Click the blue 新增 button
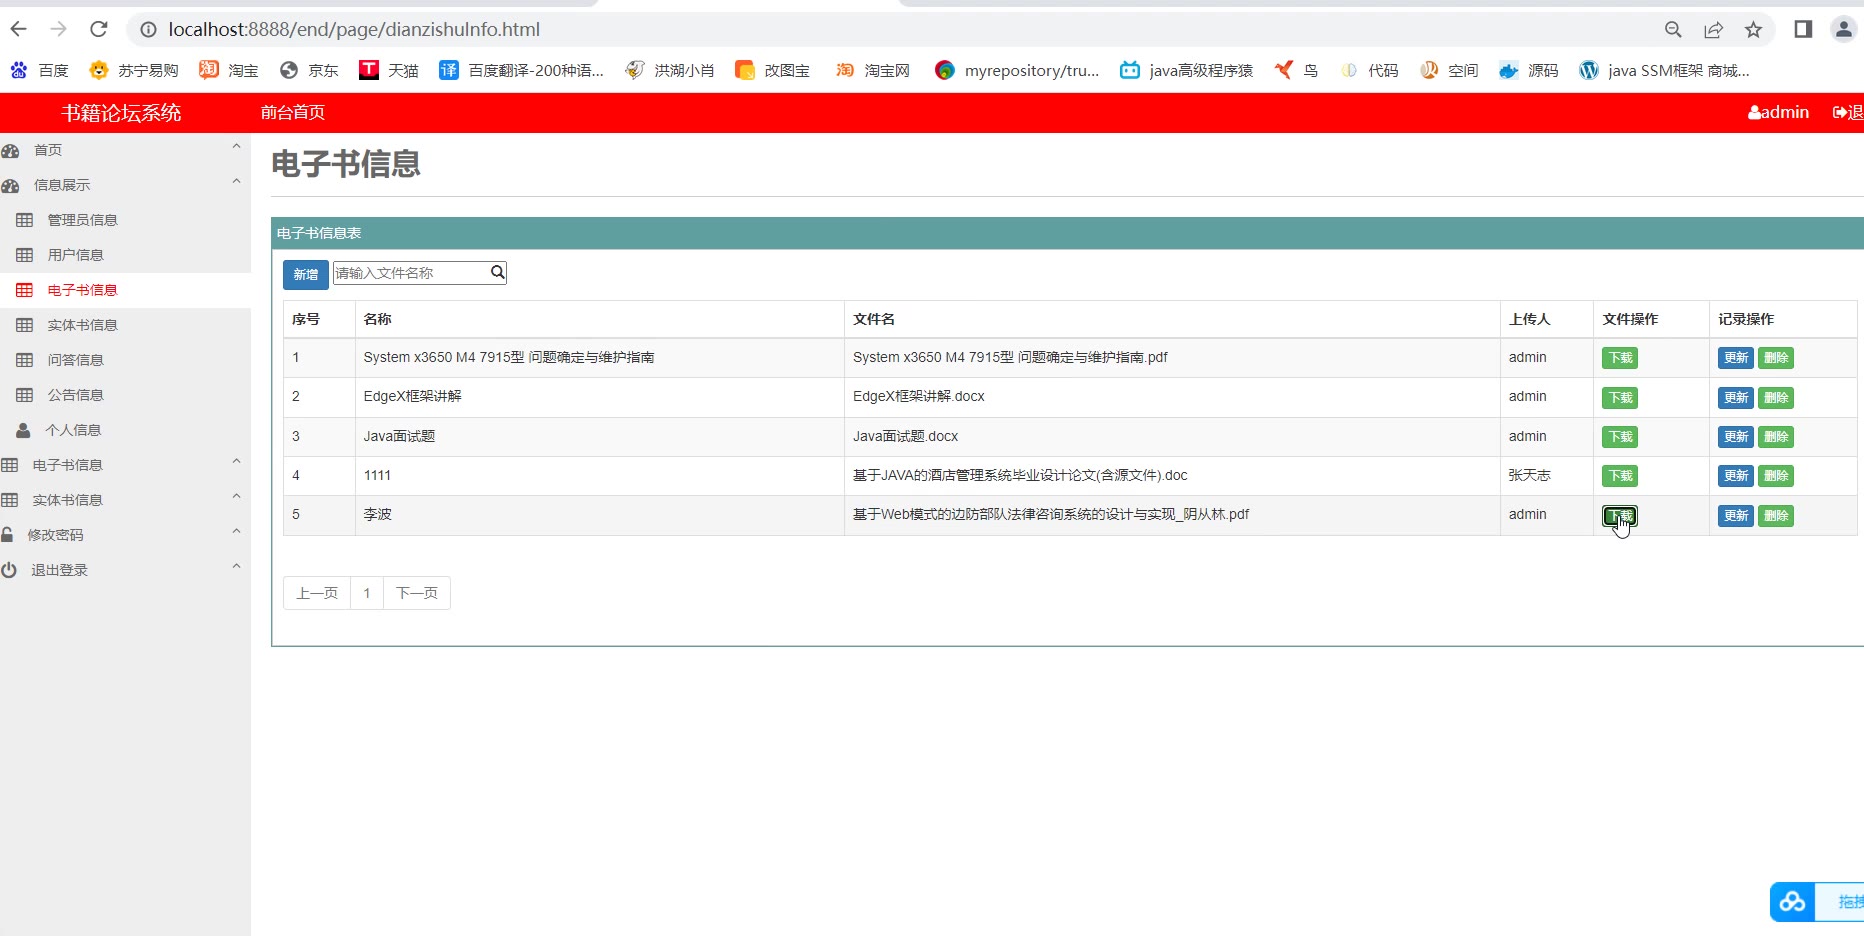This screenshot has height=936, width=1864. coord(306,274)
